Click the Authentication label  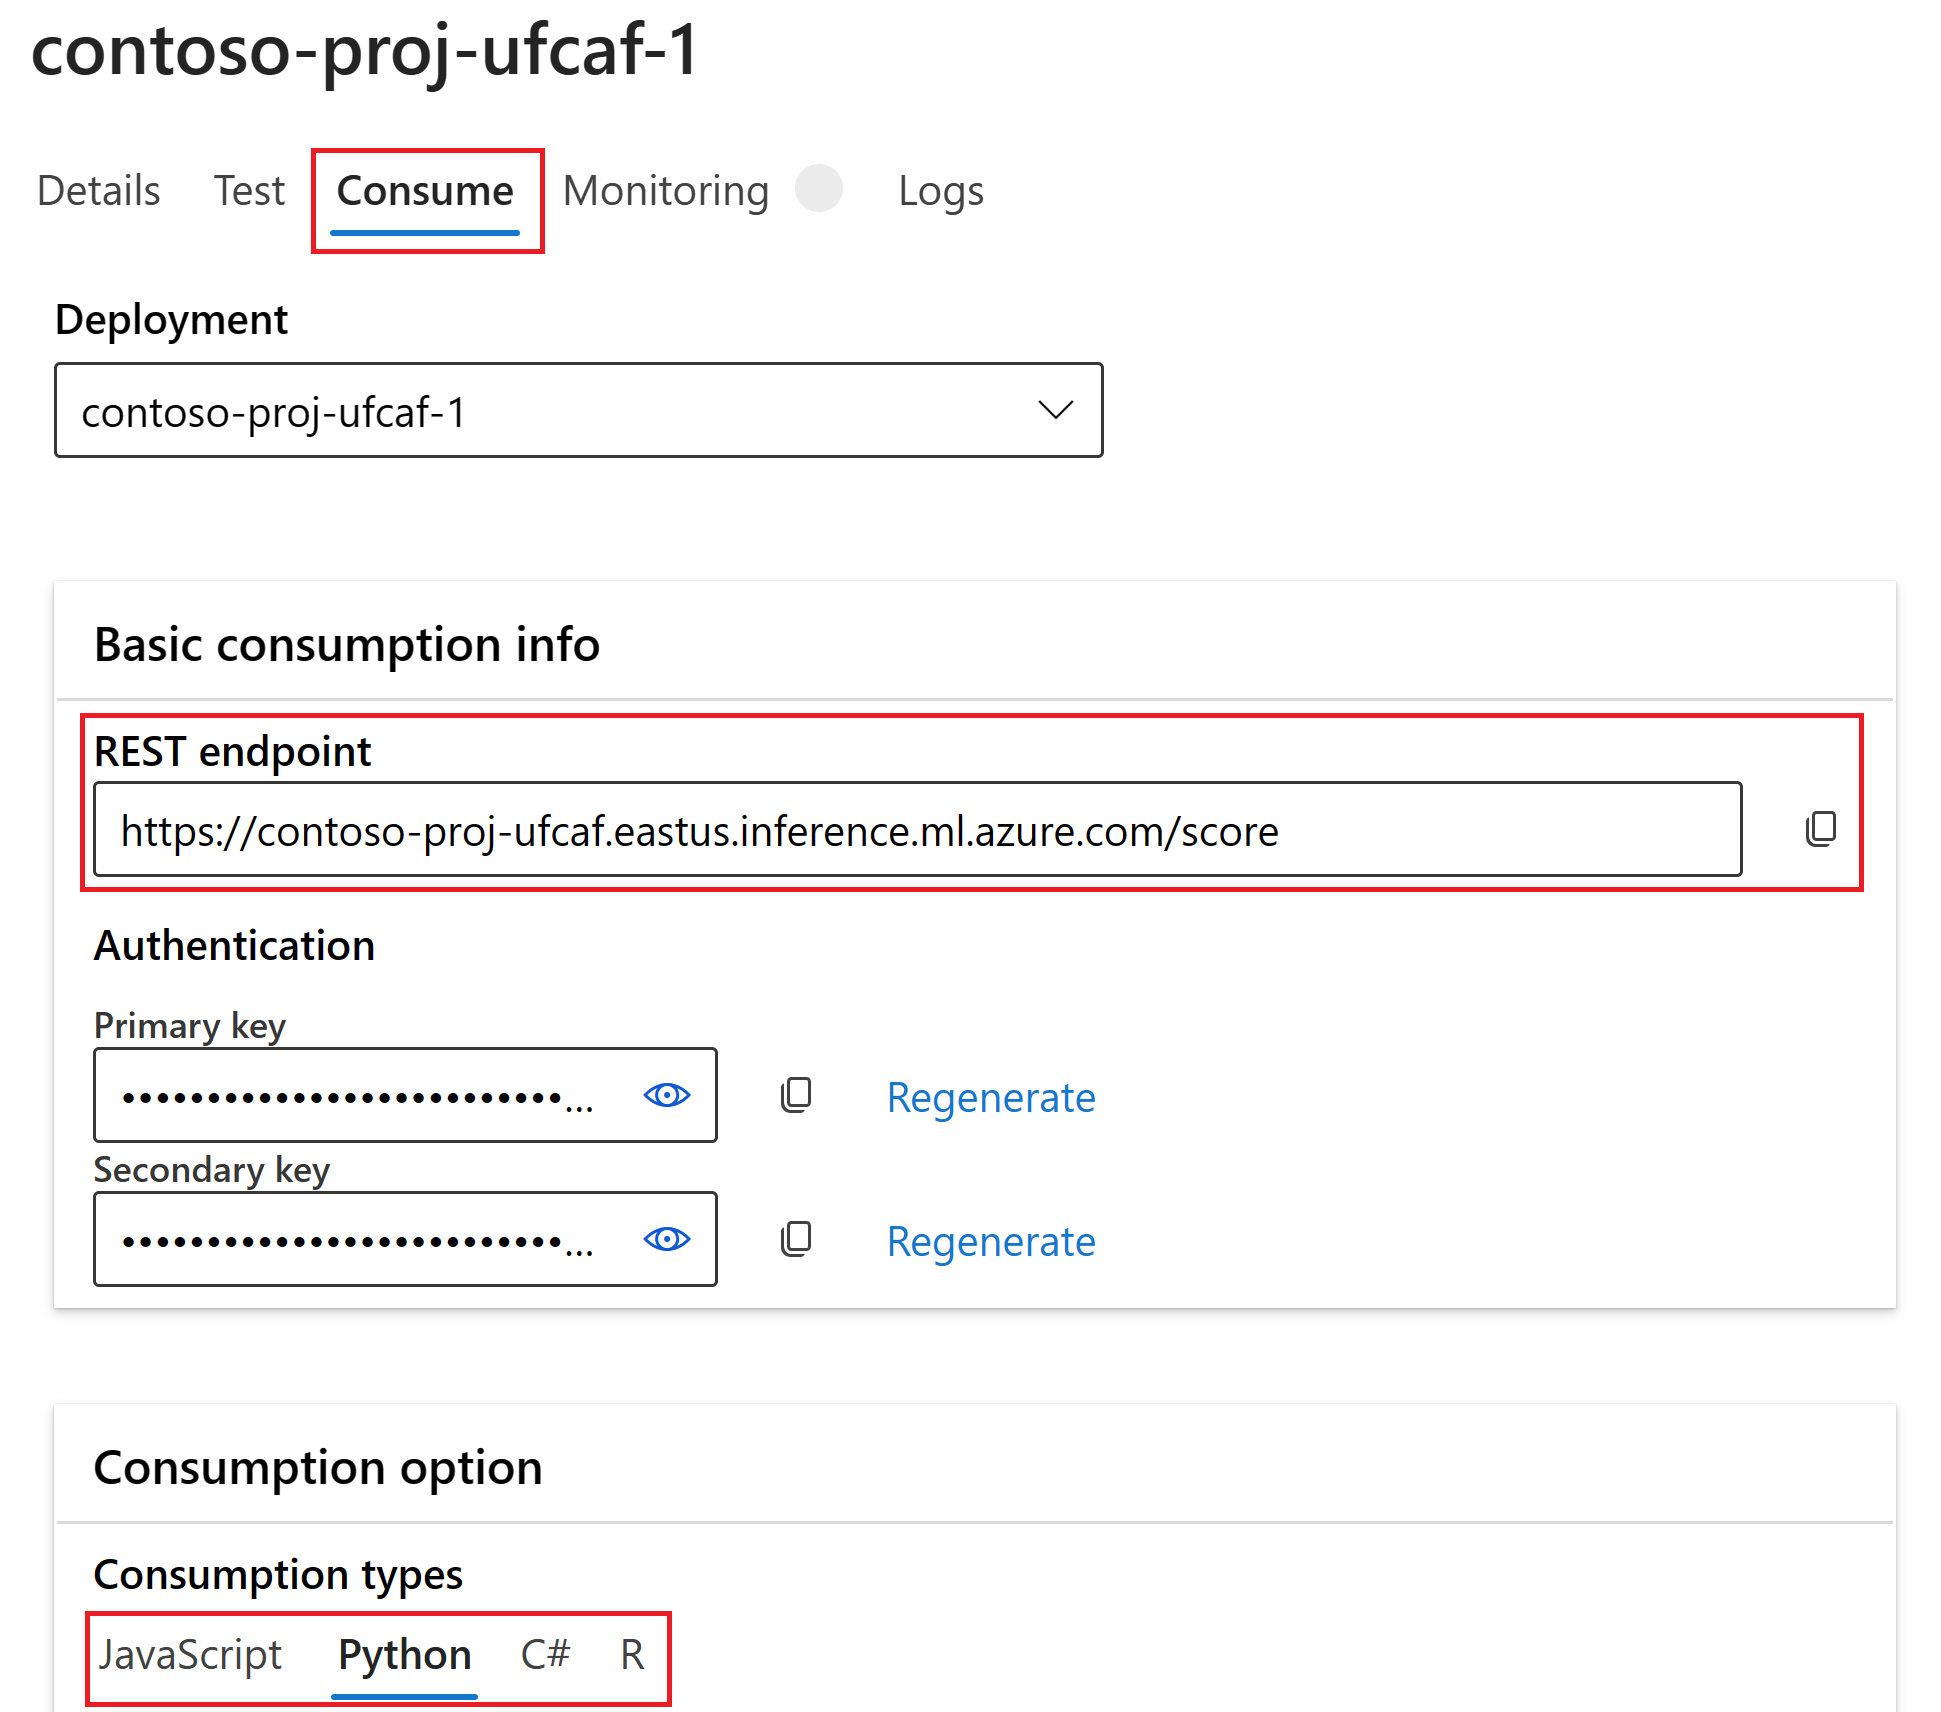pyautogui.click(x=234, y=945)
